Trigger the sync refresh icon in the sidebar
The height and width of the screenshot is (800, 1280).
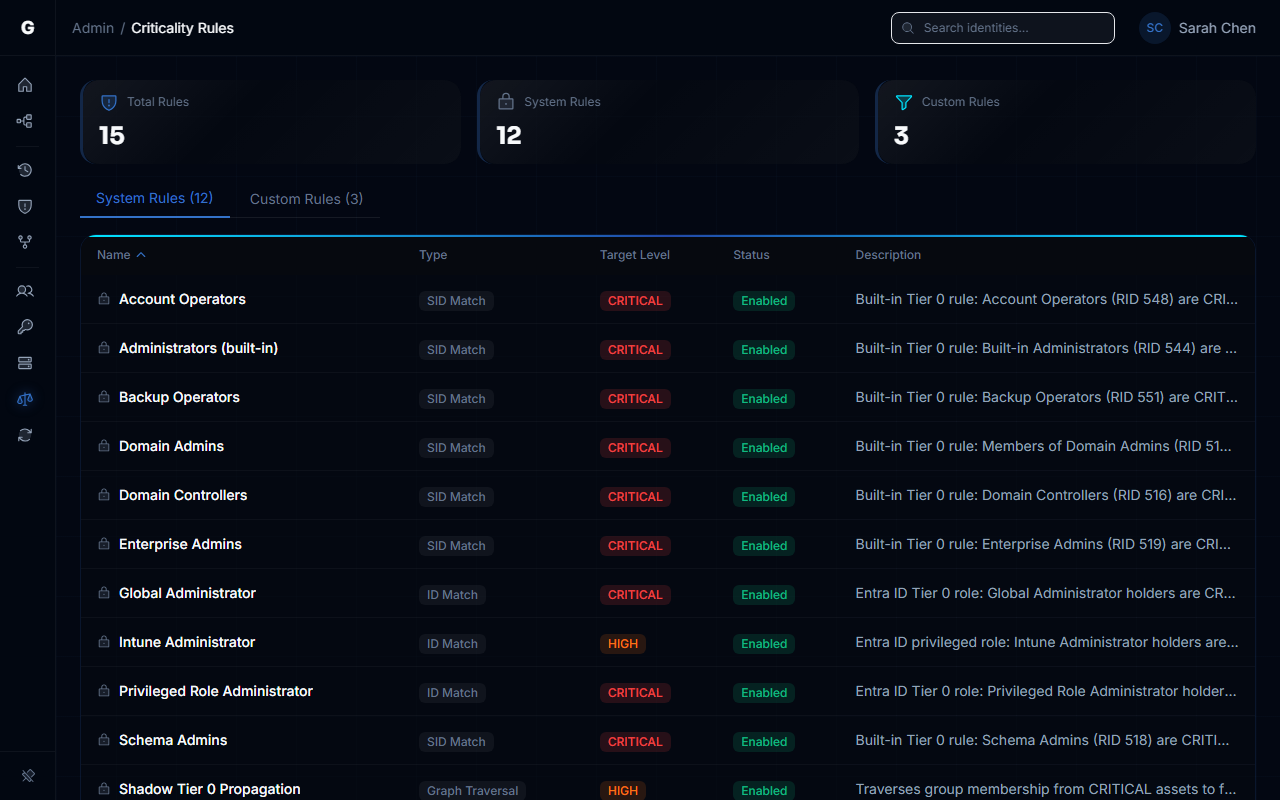point(25,435)
